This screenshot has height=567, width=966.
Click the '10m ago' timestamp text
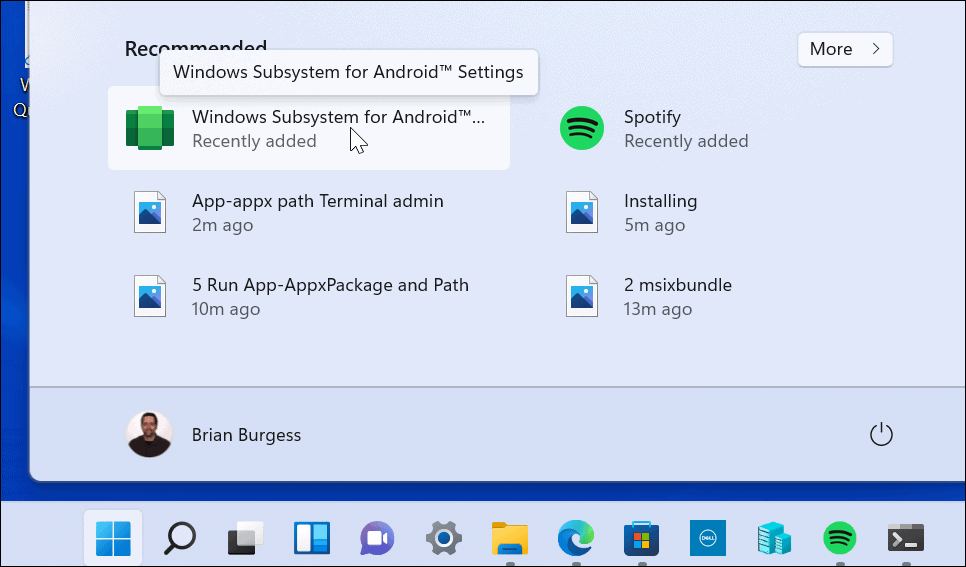[226, 309]
